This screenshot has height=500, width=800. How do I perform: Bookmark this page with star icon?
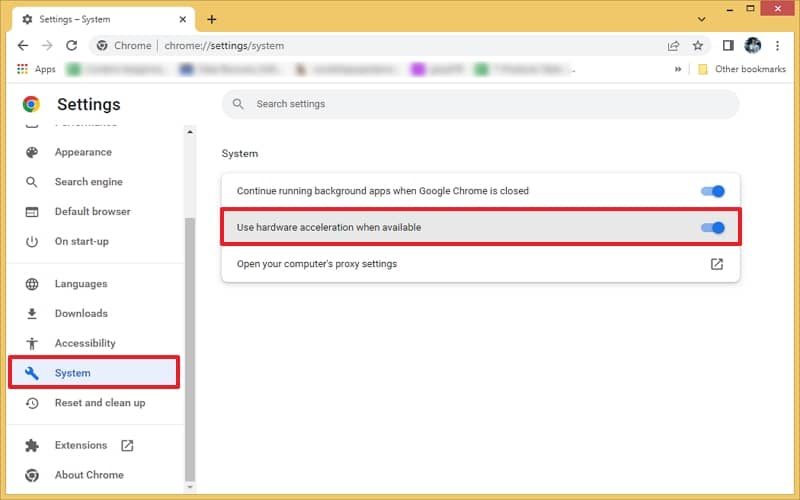698,45
